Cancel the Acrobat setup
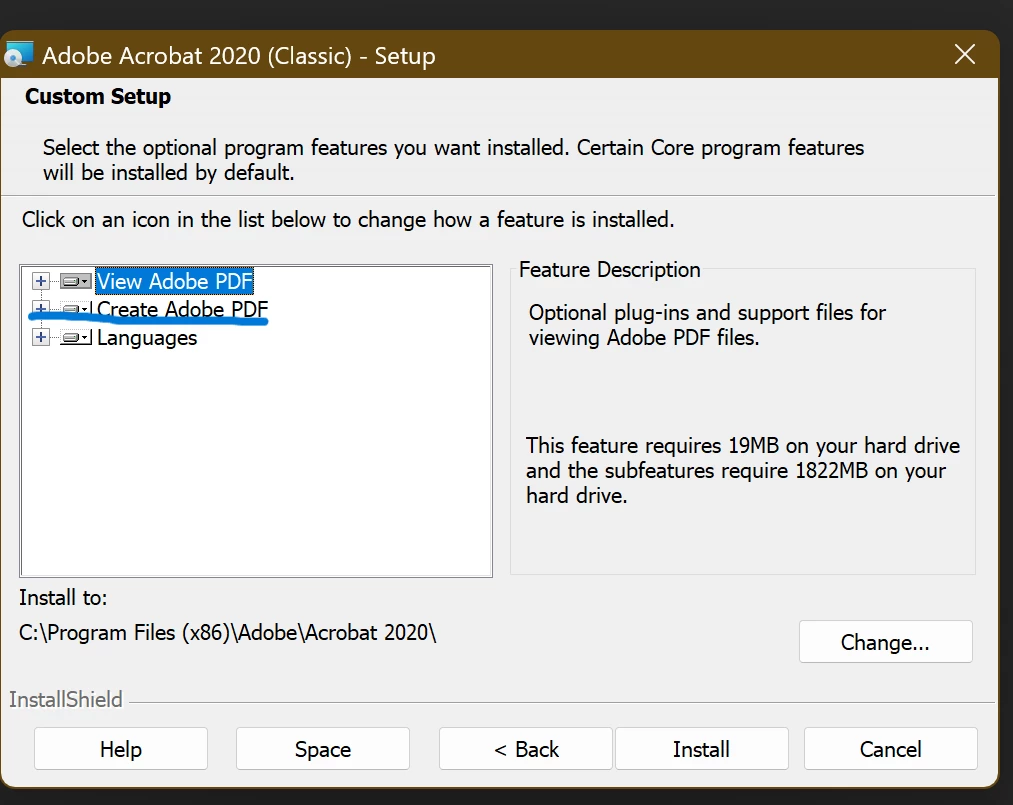The height and width of the screenshot is (805, 1013). [890, 749]
